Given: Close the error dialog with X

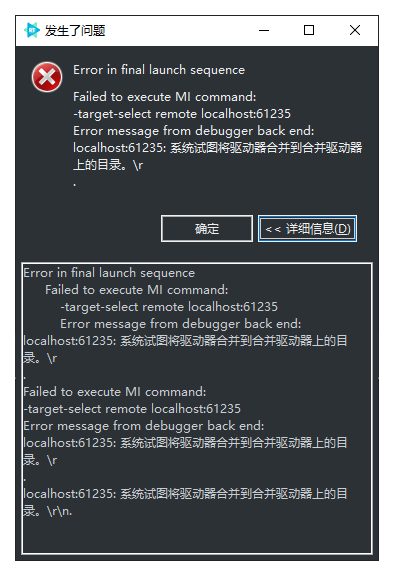Looking at the screenshot, I should [x=355, y=30].
